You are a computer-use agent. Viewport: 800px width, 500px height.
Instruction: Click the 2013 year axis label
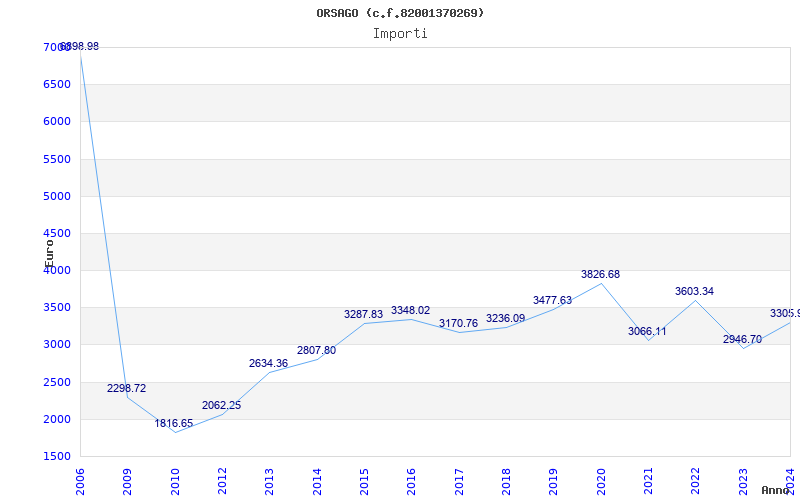(269, 482)
